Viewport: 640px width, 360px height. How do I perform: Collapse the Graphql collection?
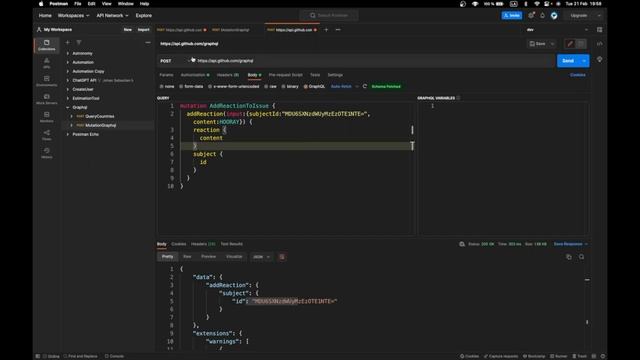tap(68, 107)
